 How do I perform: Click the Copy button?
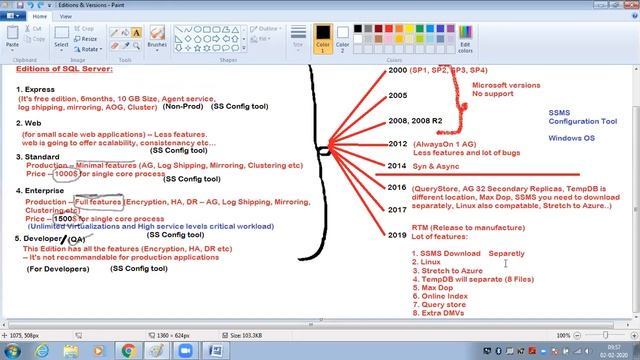point(35,39)
